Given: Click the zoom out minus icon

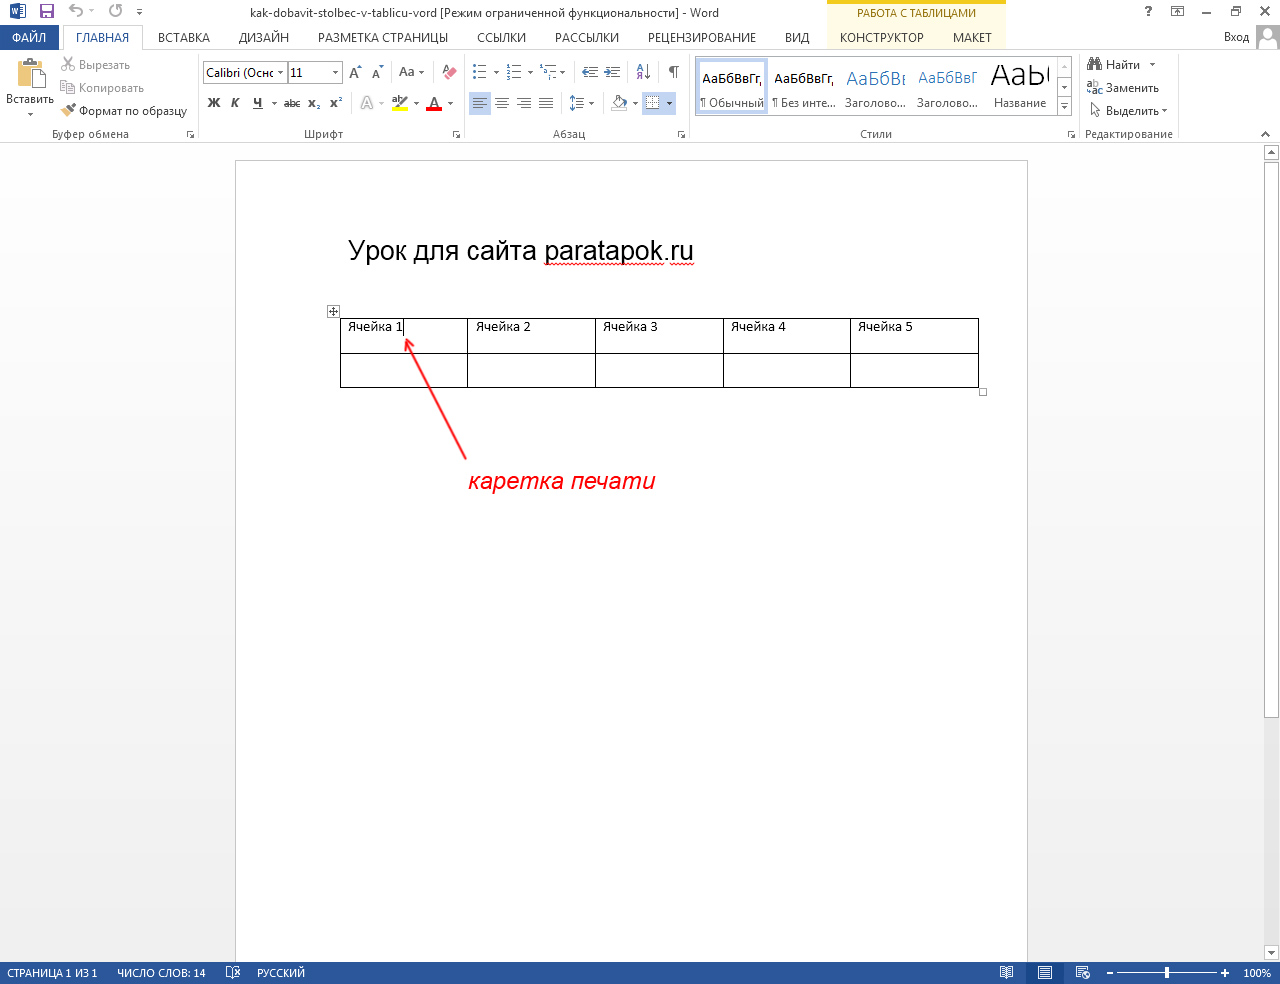Looking at the screenshot, I should (1110, 973).
